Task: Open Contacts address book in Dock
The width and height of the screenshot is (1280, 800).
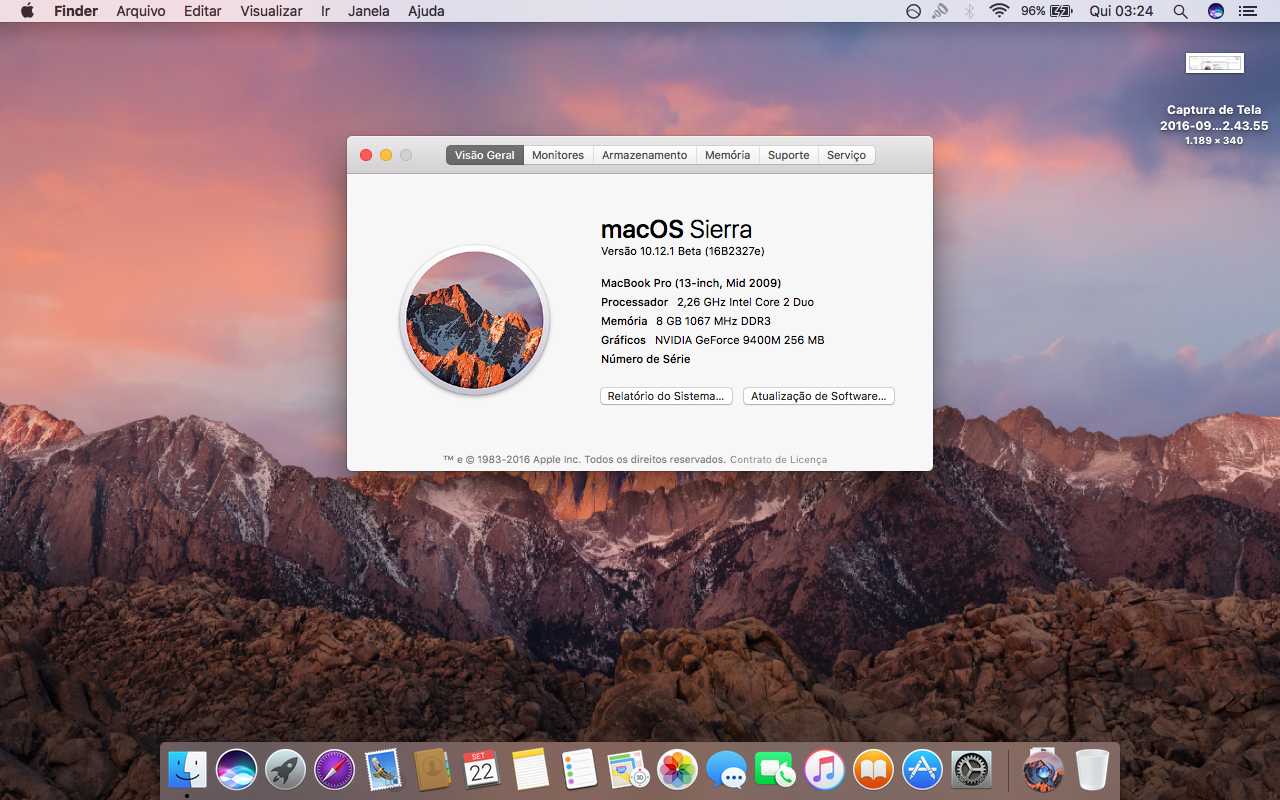Action: point(432,770)
